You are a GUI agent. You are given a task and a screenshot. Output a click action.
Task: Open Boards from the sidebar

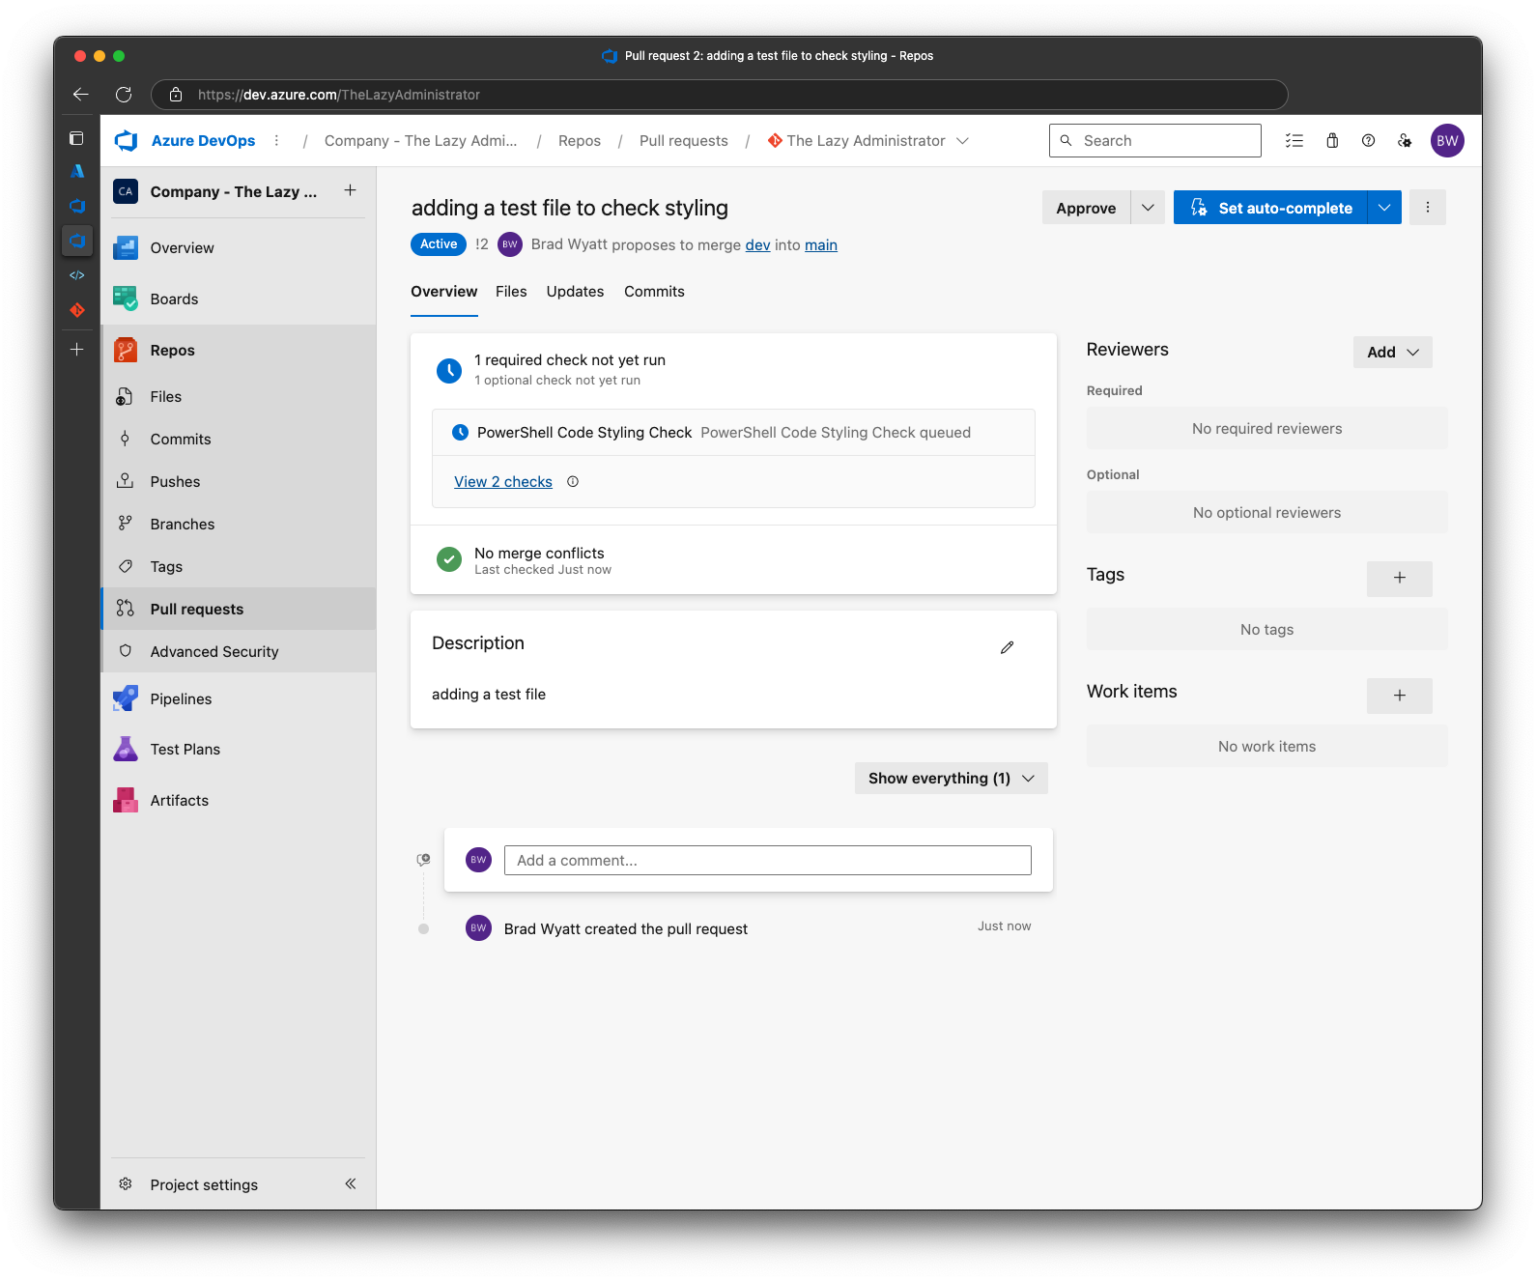click(174, 299)
